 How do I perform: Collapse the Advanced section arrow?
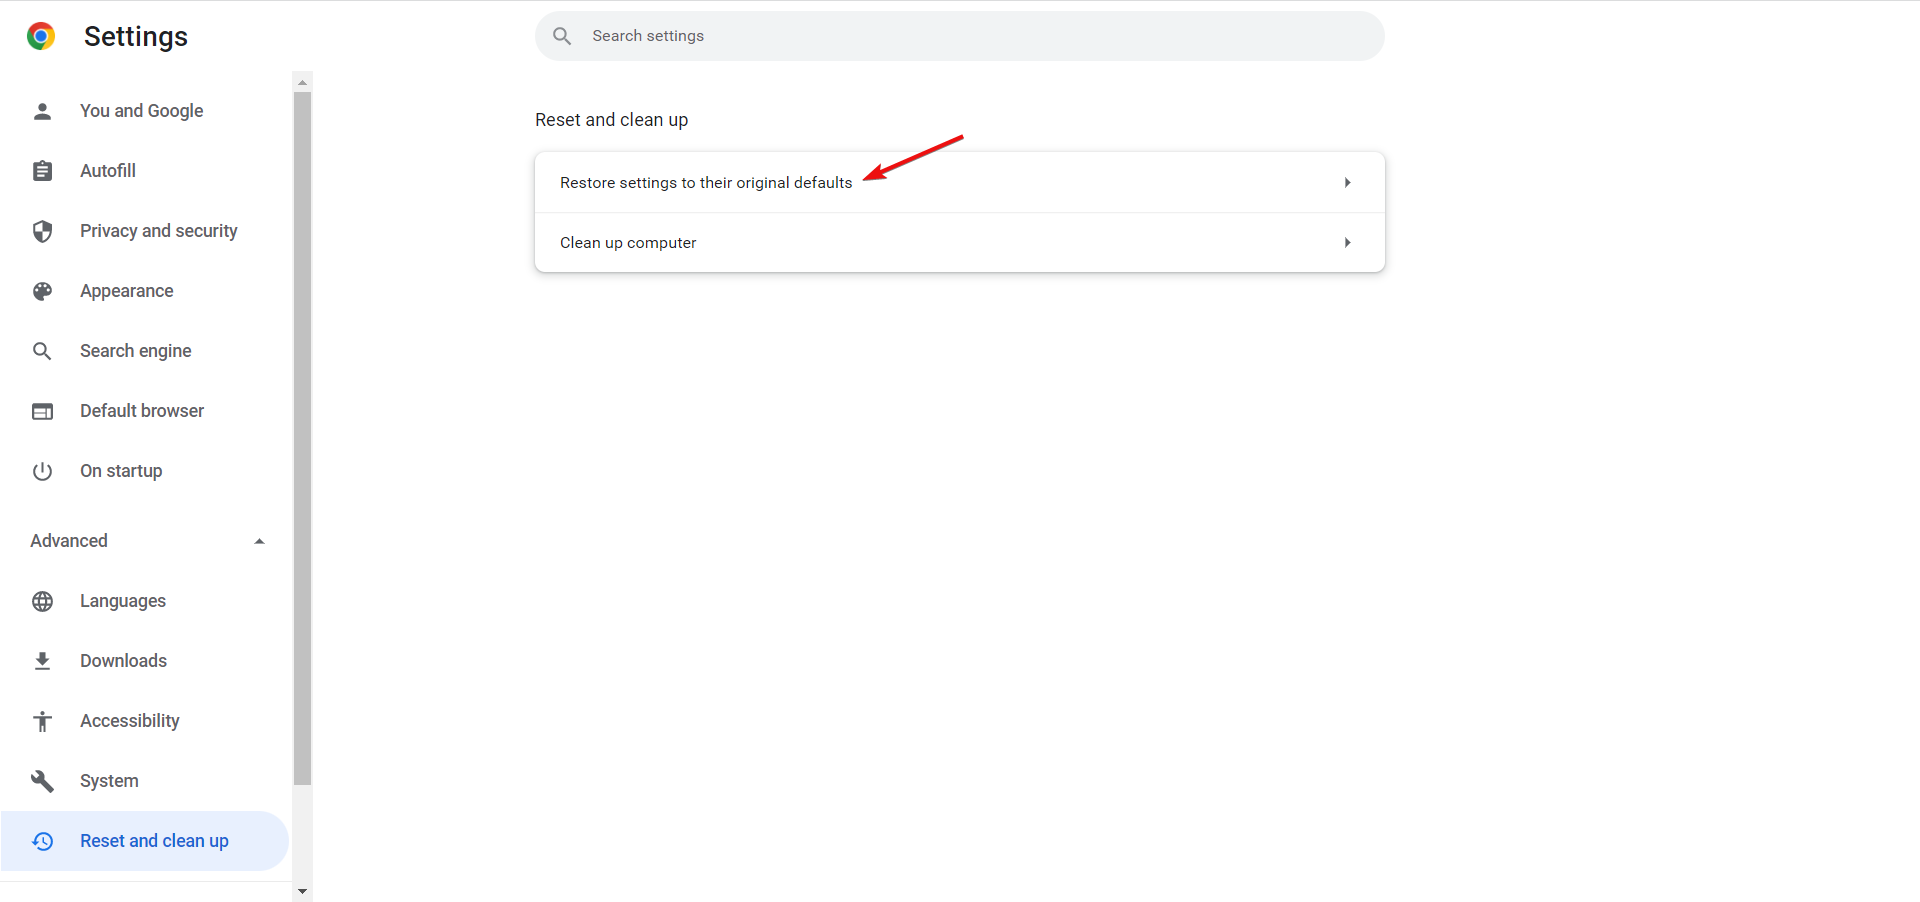[x=259, y=541]
